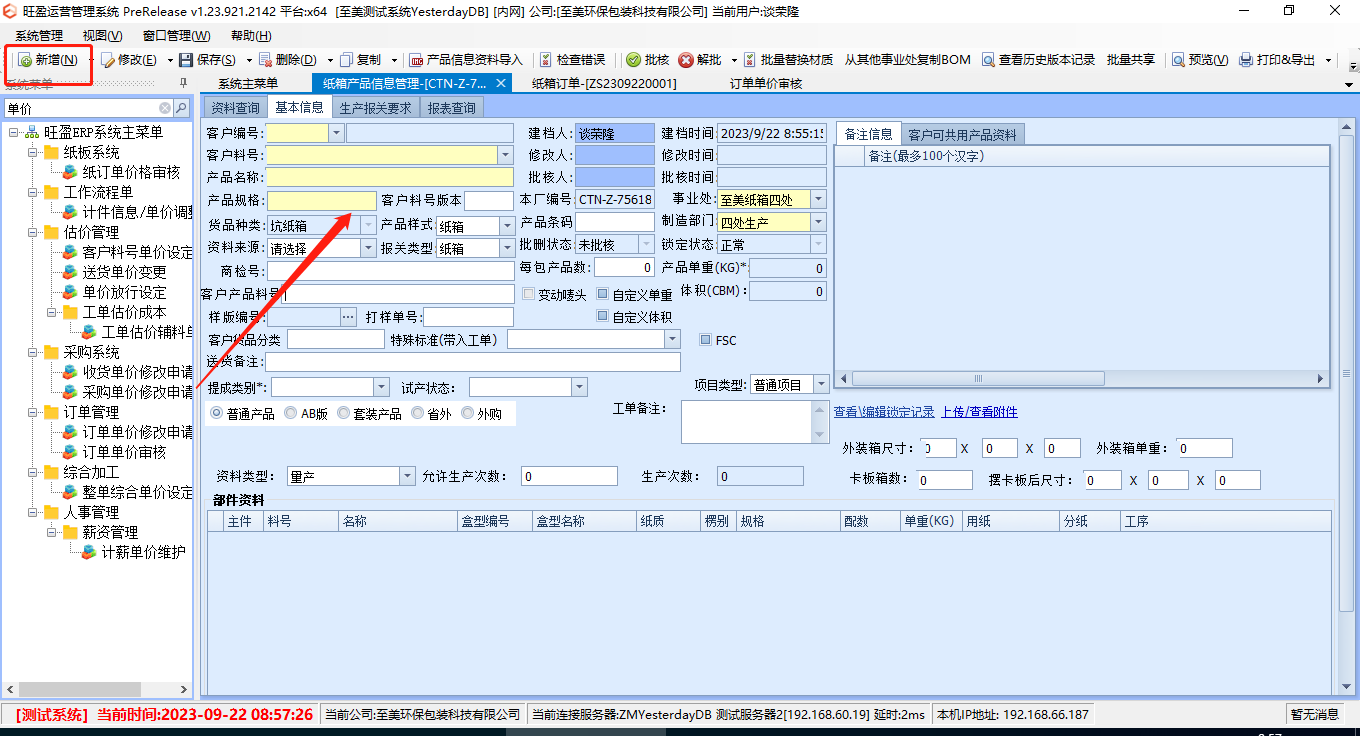Click the 产品规格 input field
The image size is (1360, 736).
pyautogui.click(x=321, y=200)
